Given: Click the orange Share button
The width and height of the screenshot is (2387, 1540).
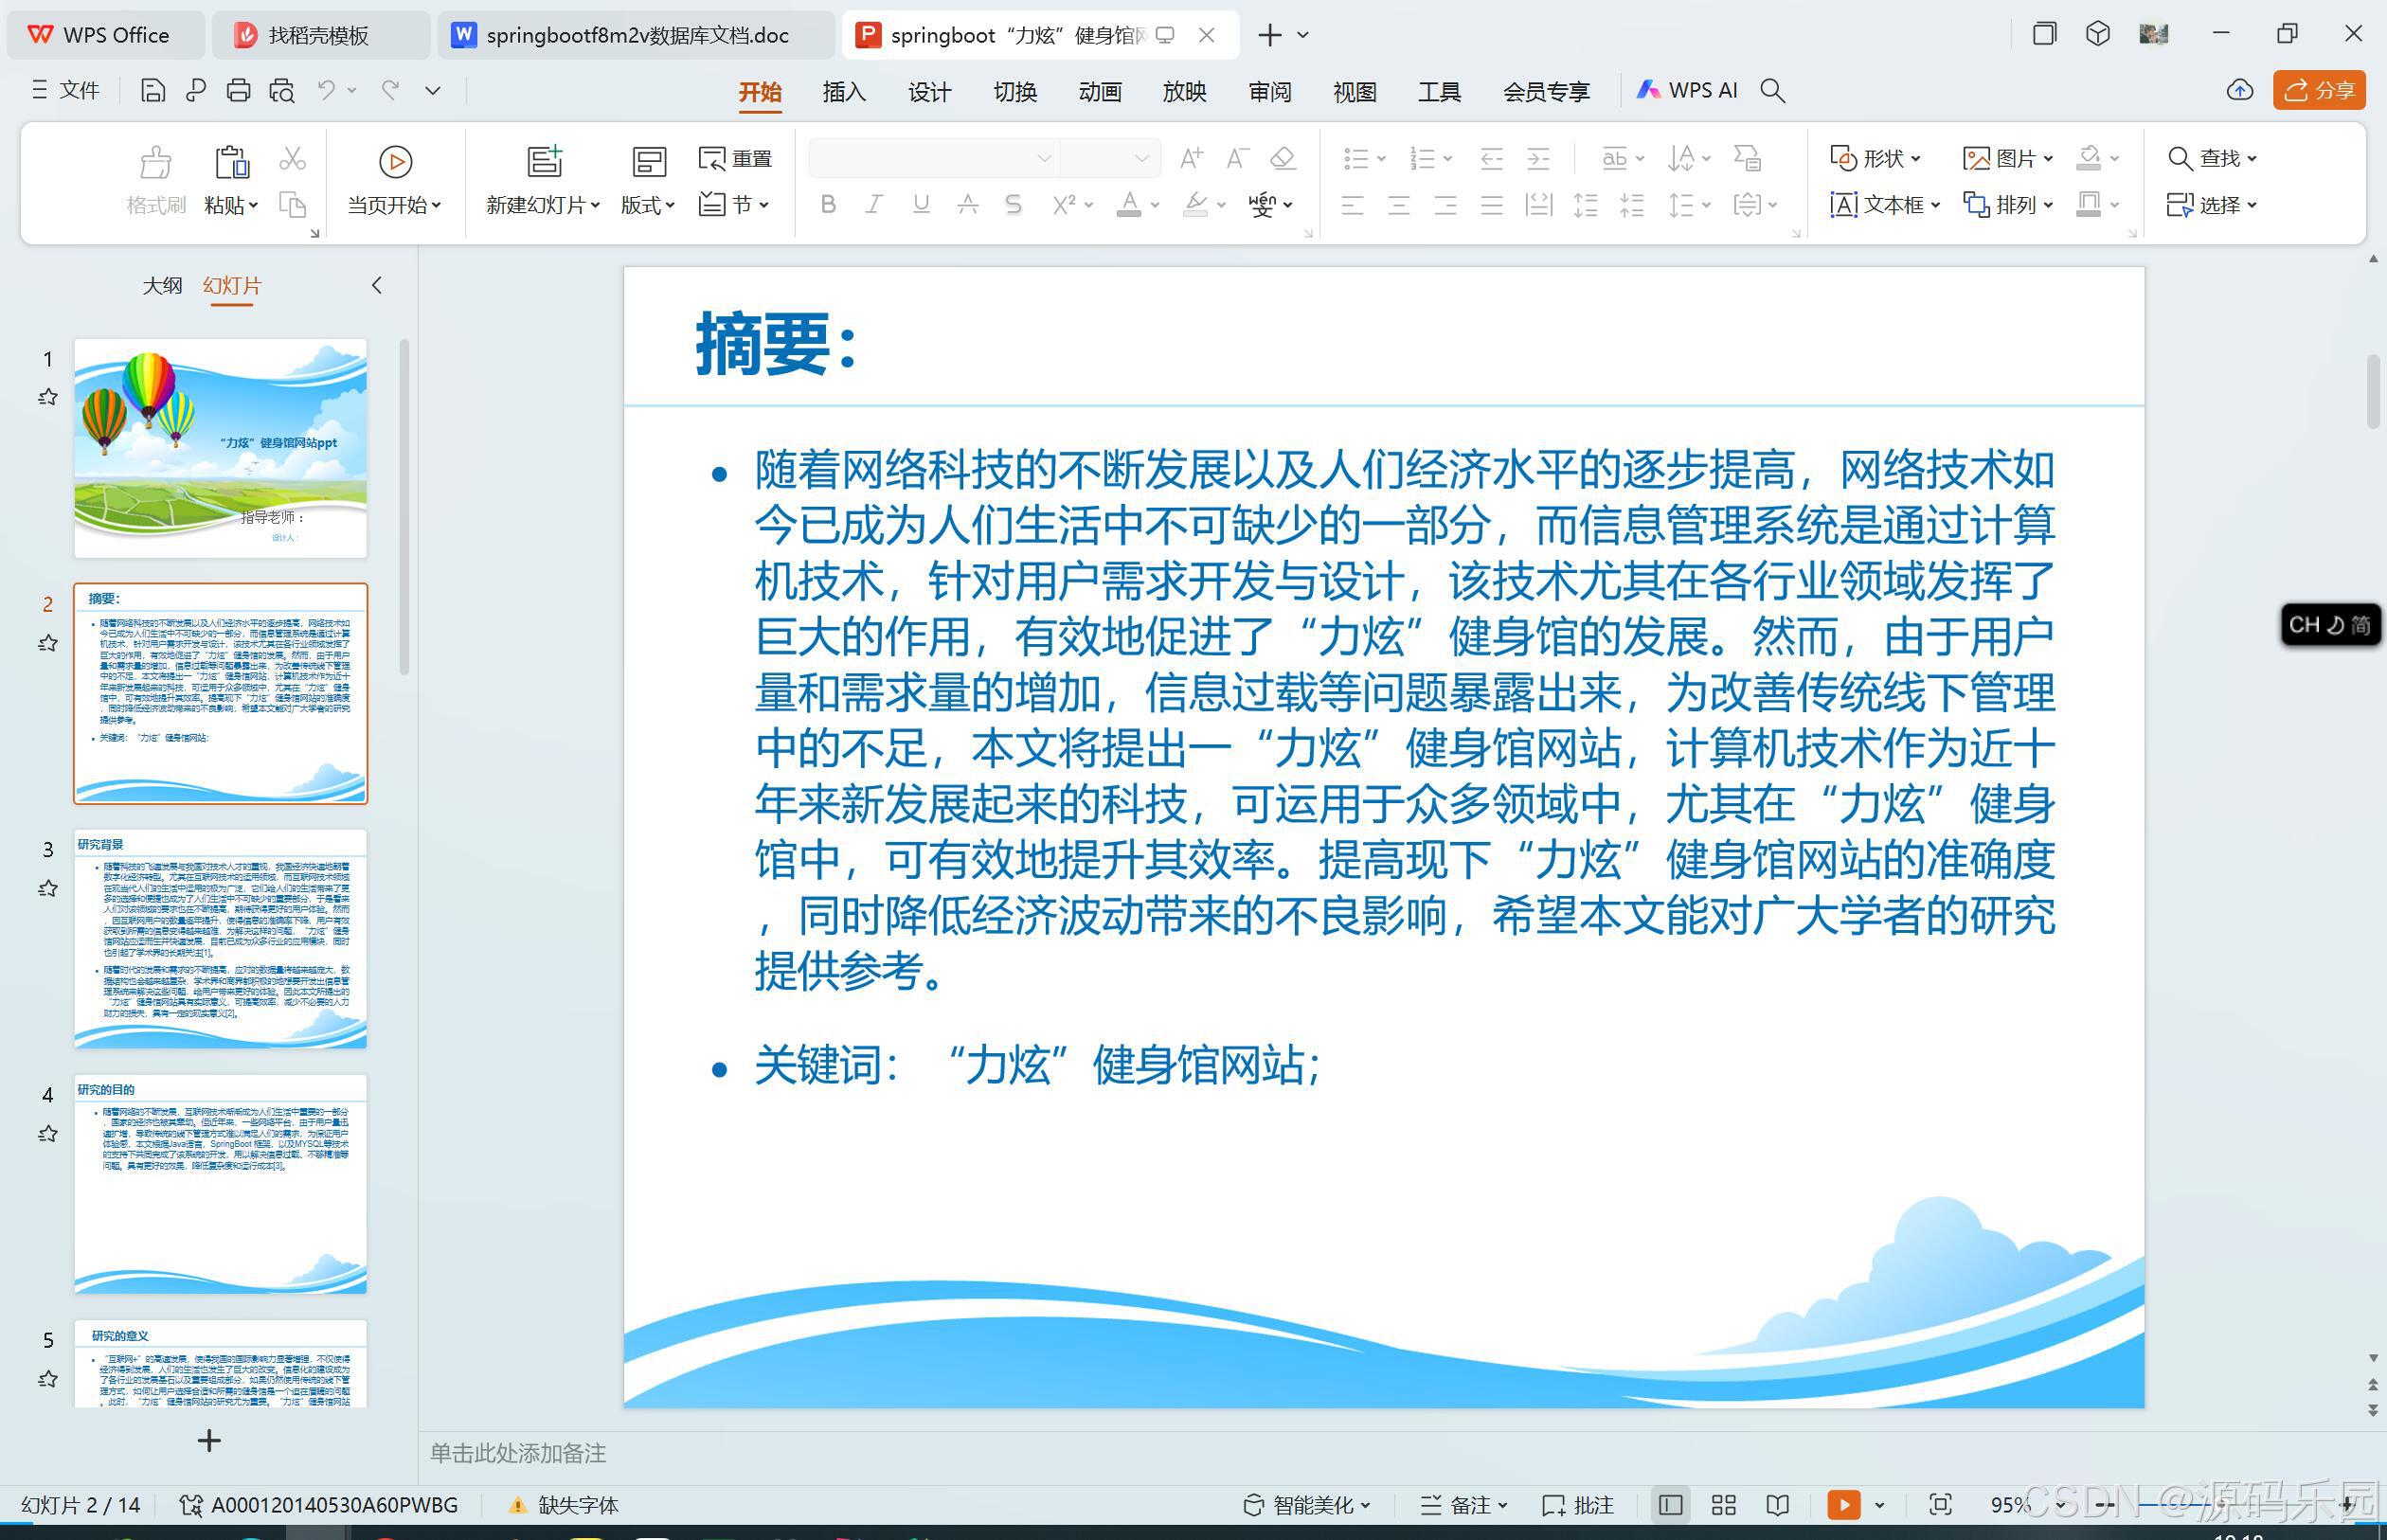Looking at the screenshot, I should [x=2318, y=90].
